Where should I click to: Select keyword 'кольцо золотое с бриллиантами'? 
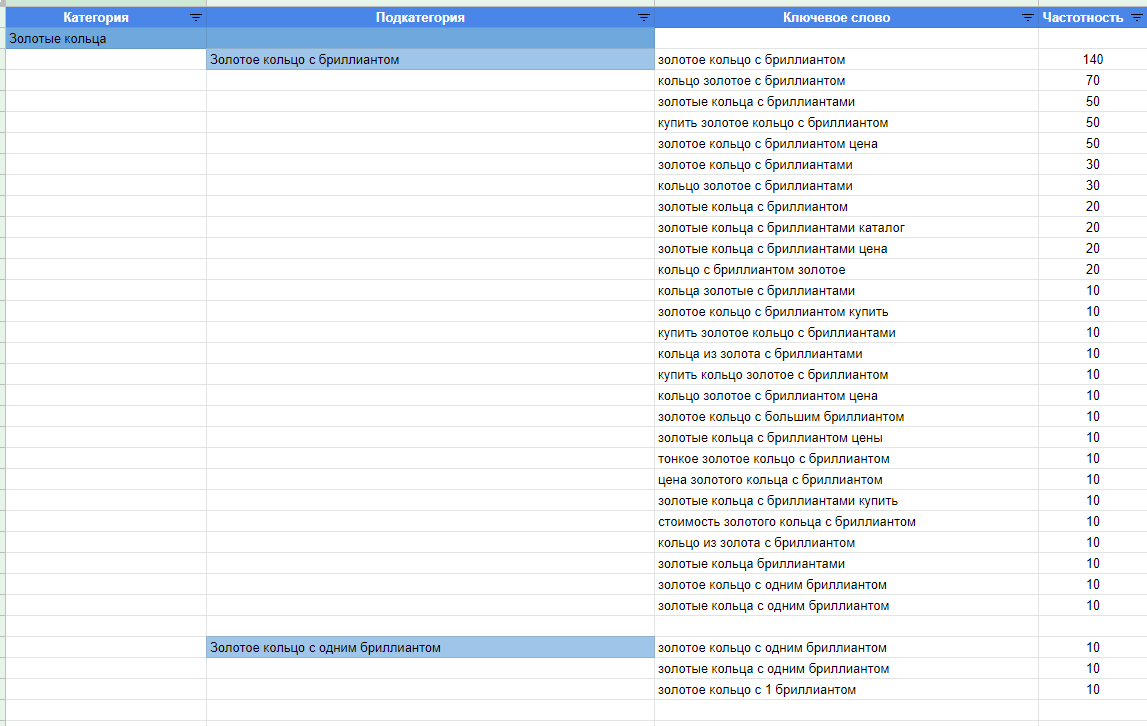(755, 186)
